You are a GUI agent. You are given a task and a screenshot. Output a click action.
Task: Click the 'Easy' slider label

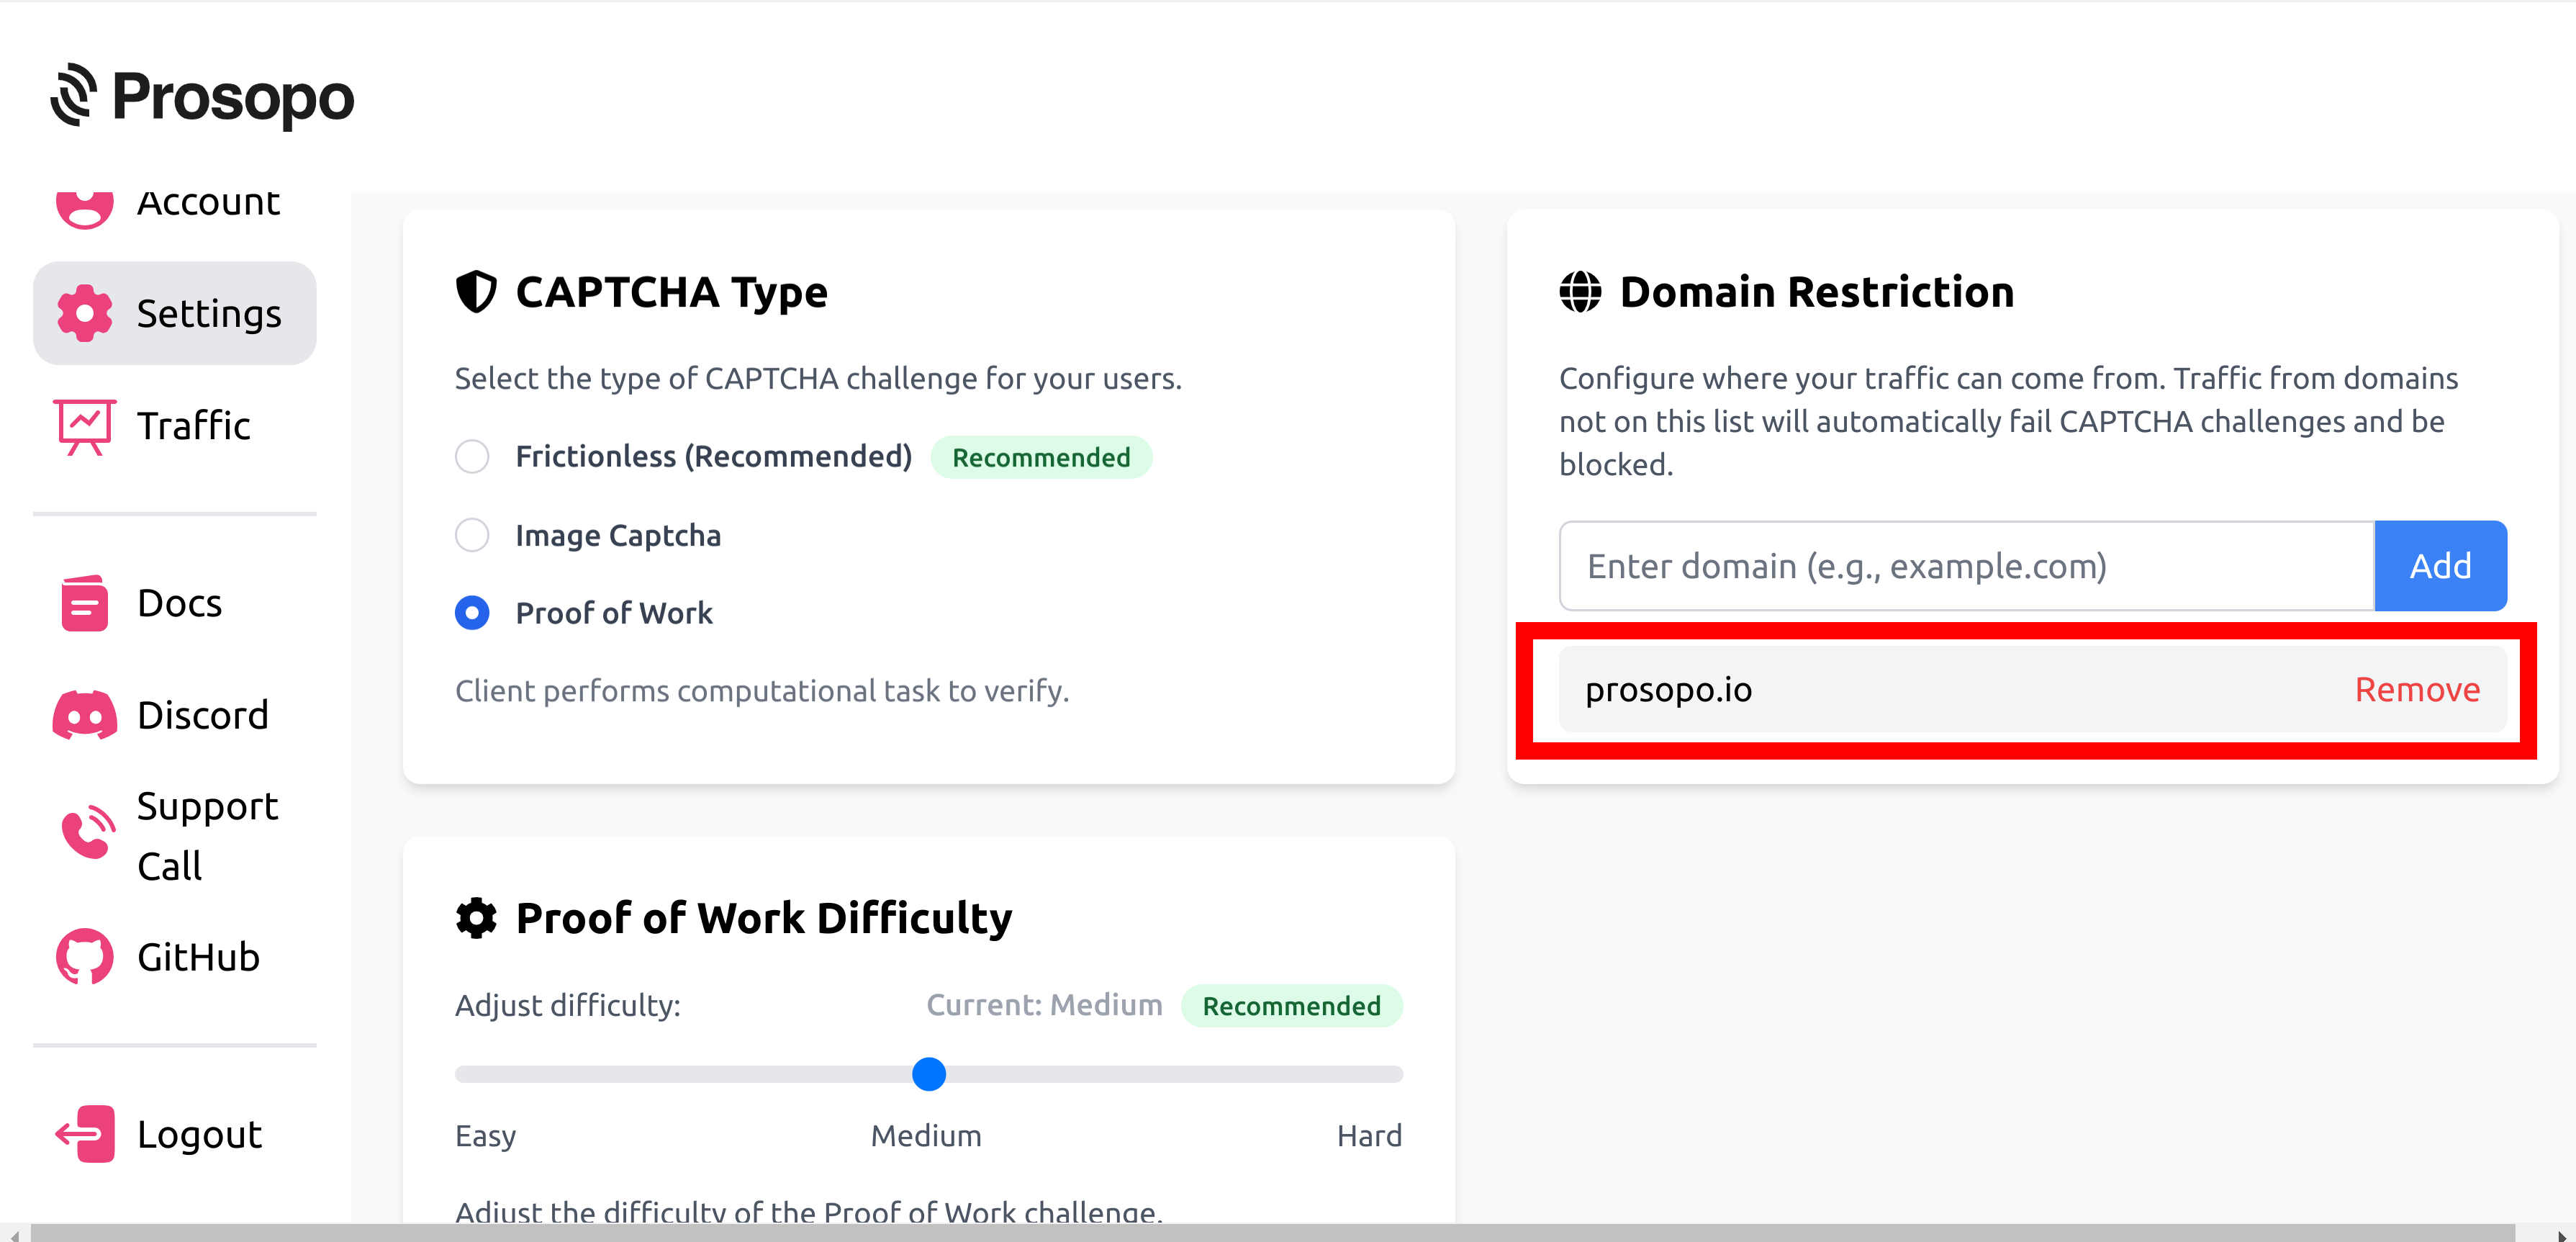485,1136
